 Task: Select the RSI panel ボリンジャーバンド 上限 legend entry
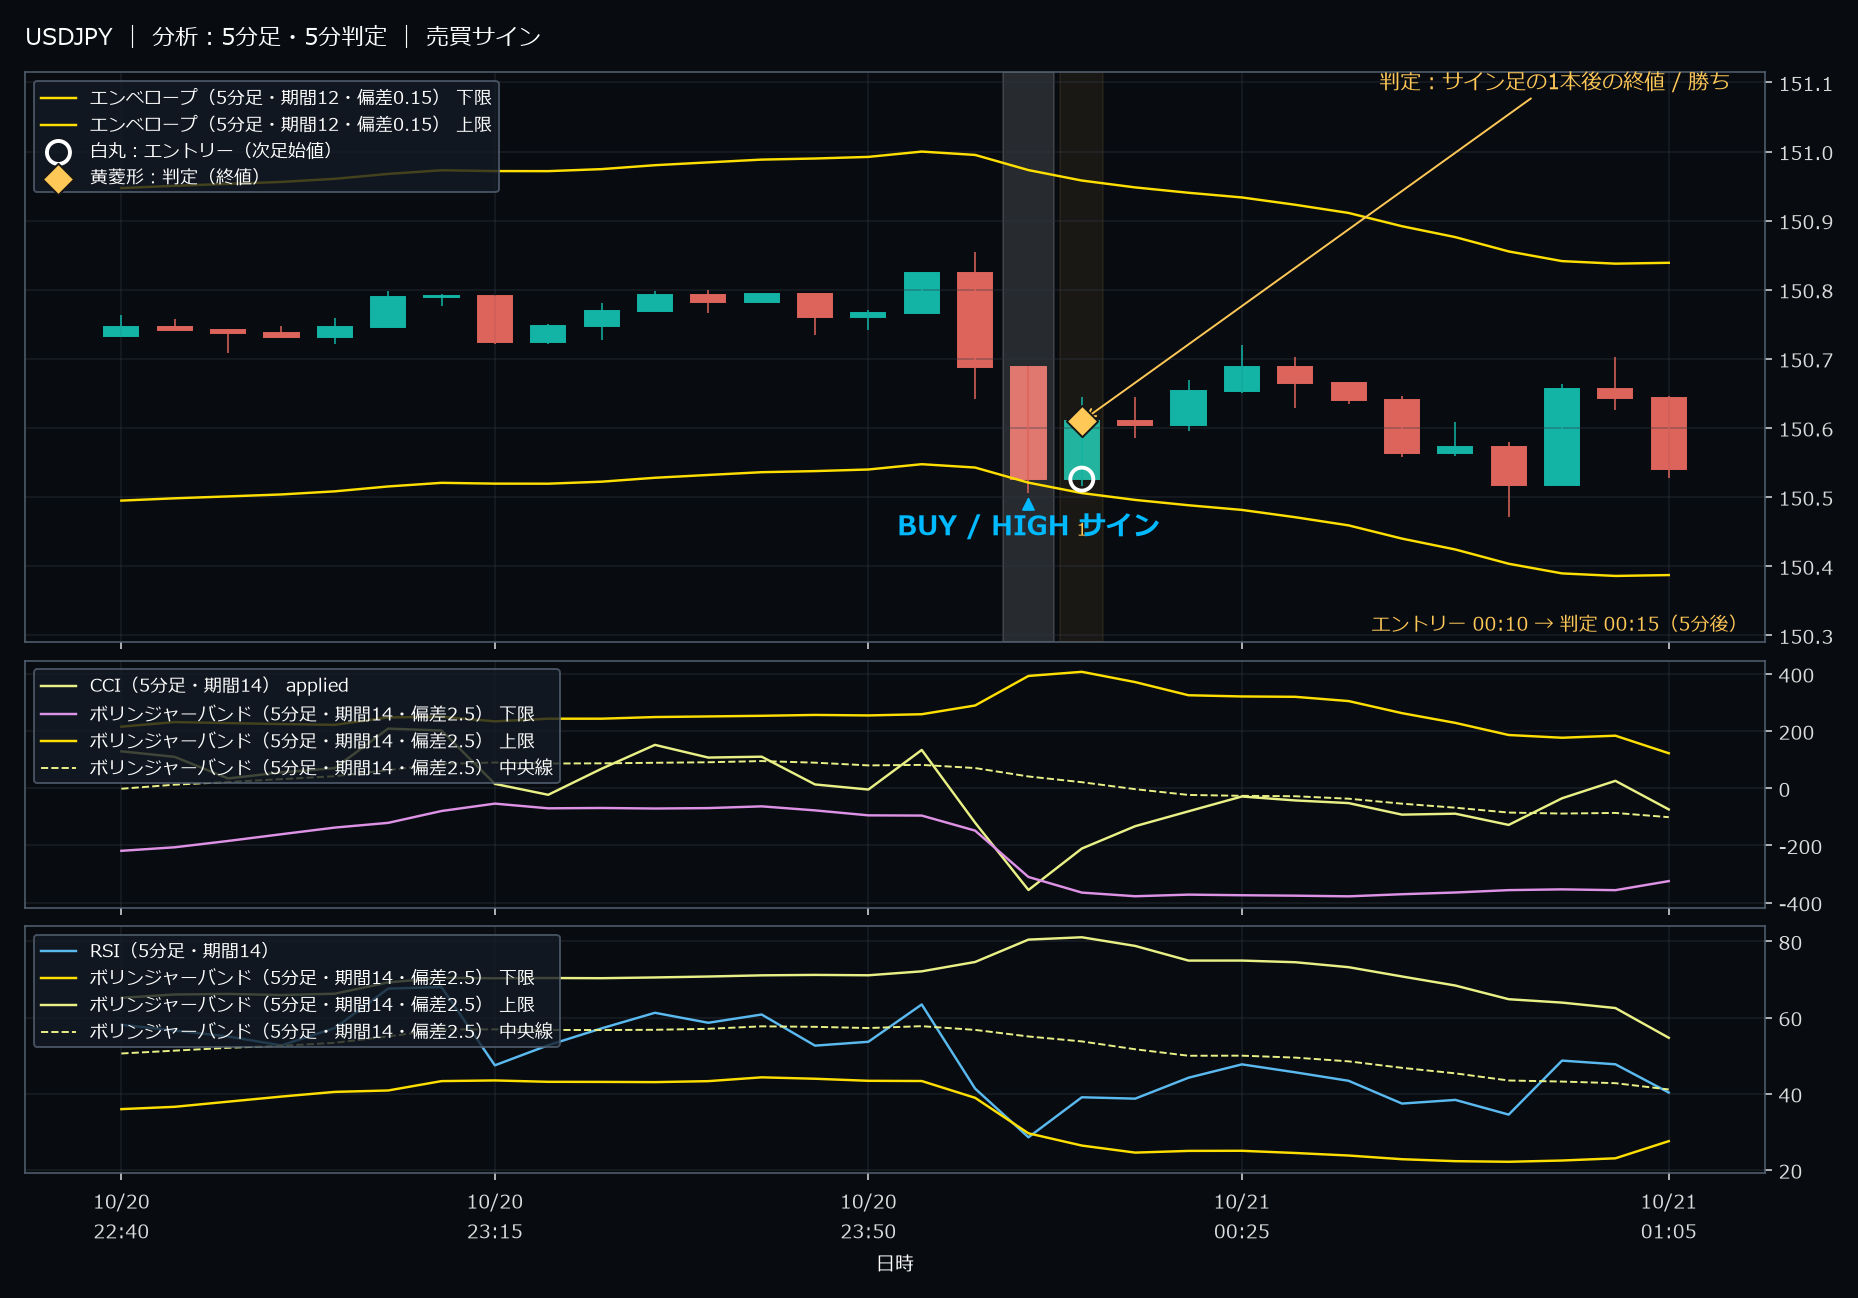[x=287, y=1005]
